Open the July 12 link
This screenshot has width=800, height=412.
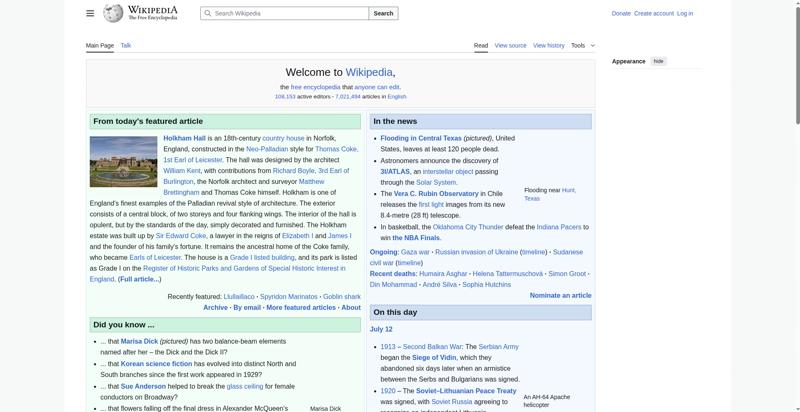coord(381,329)
